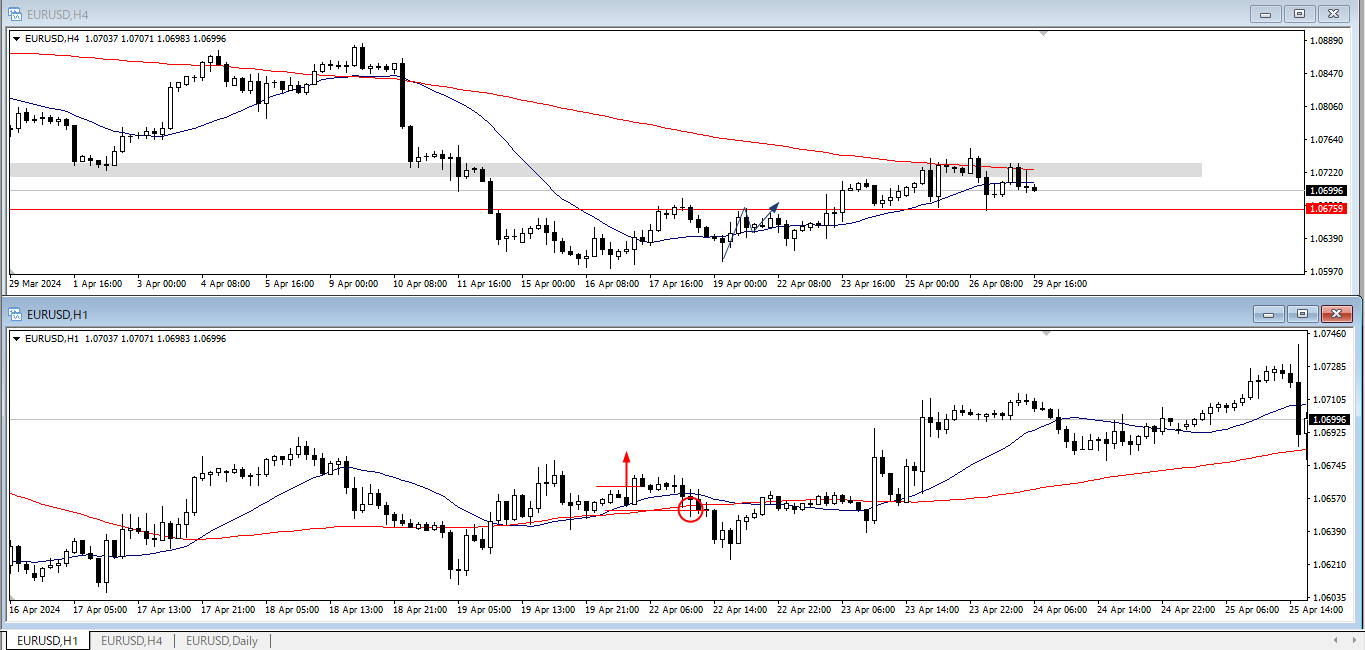Maximize the EURUSD,H4 chart window
Screen dimensions: 1365x650
pos(1299,14)
